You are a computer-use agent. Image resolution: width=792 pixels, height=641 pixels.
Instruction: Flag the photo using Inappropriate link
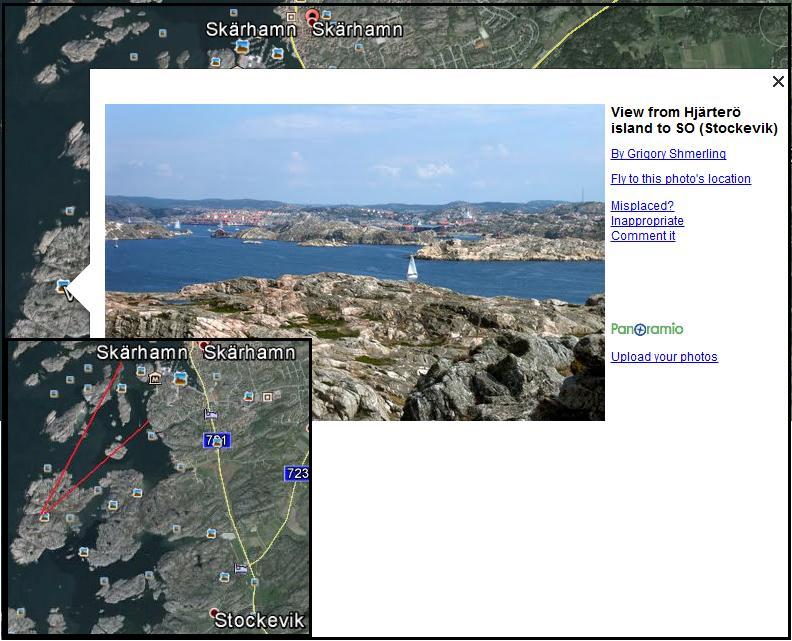647,221
